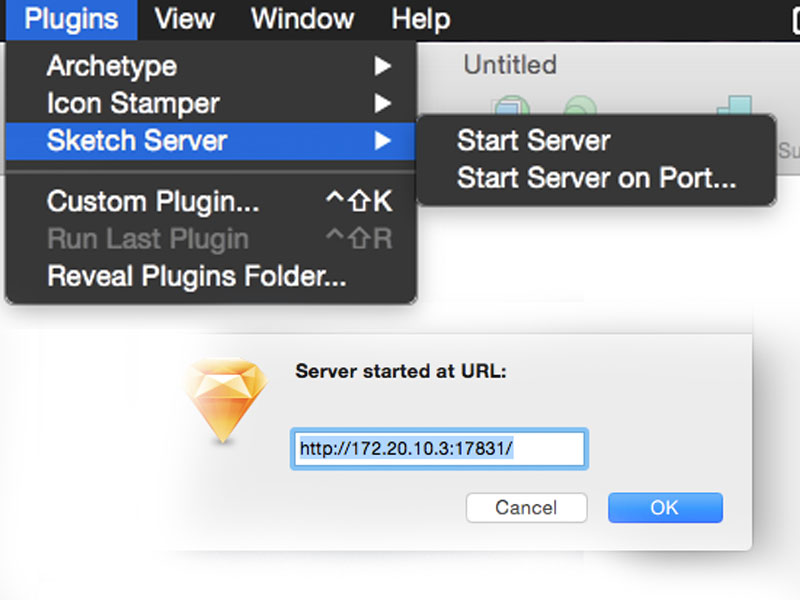The width and height of the screenshot is (800, 600).
Task: Open the Window menu
Action: point(303,19)
